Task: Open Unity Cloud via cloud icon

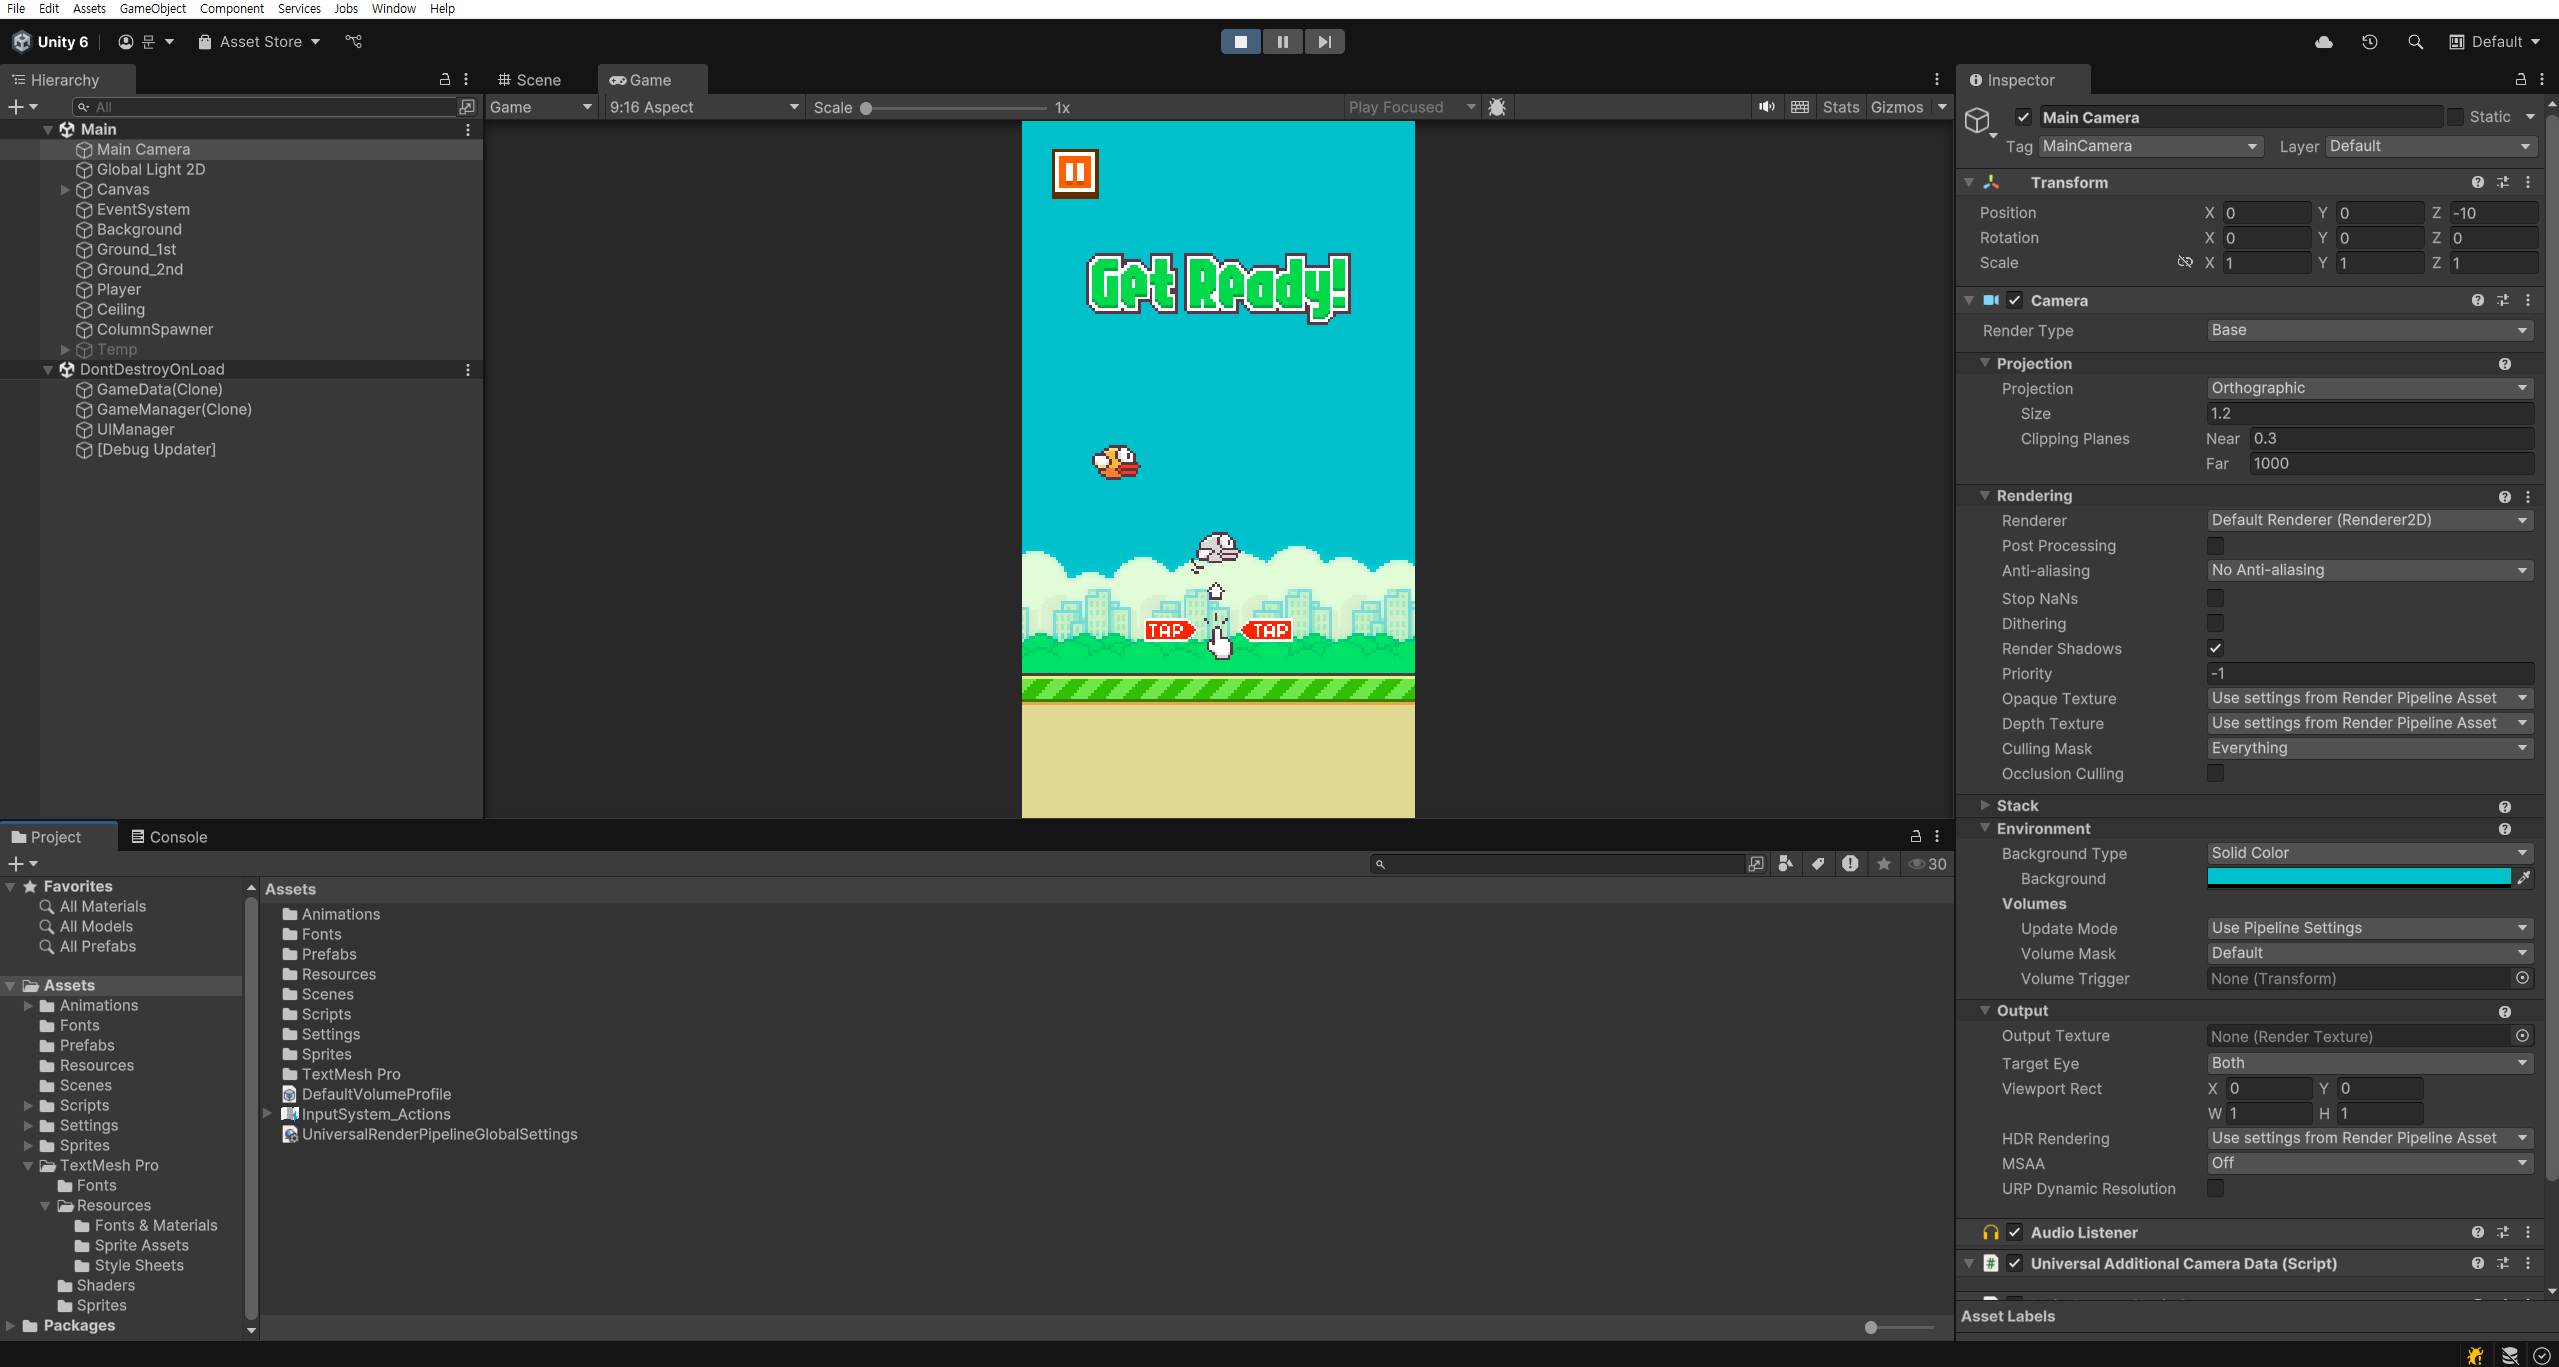Action: 2324,42
